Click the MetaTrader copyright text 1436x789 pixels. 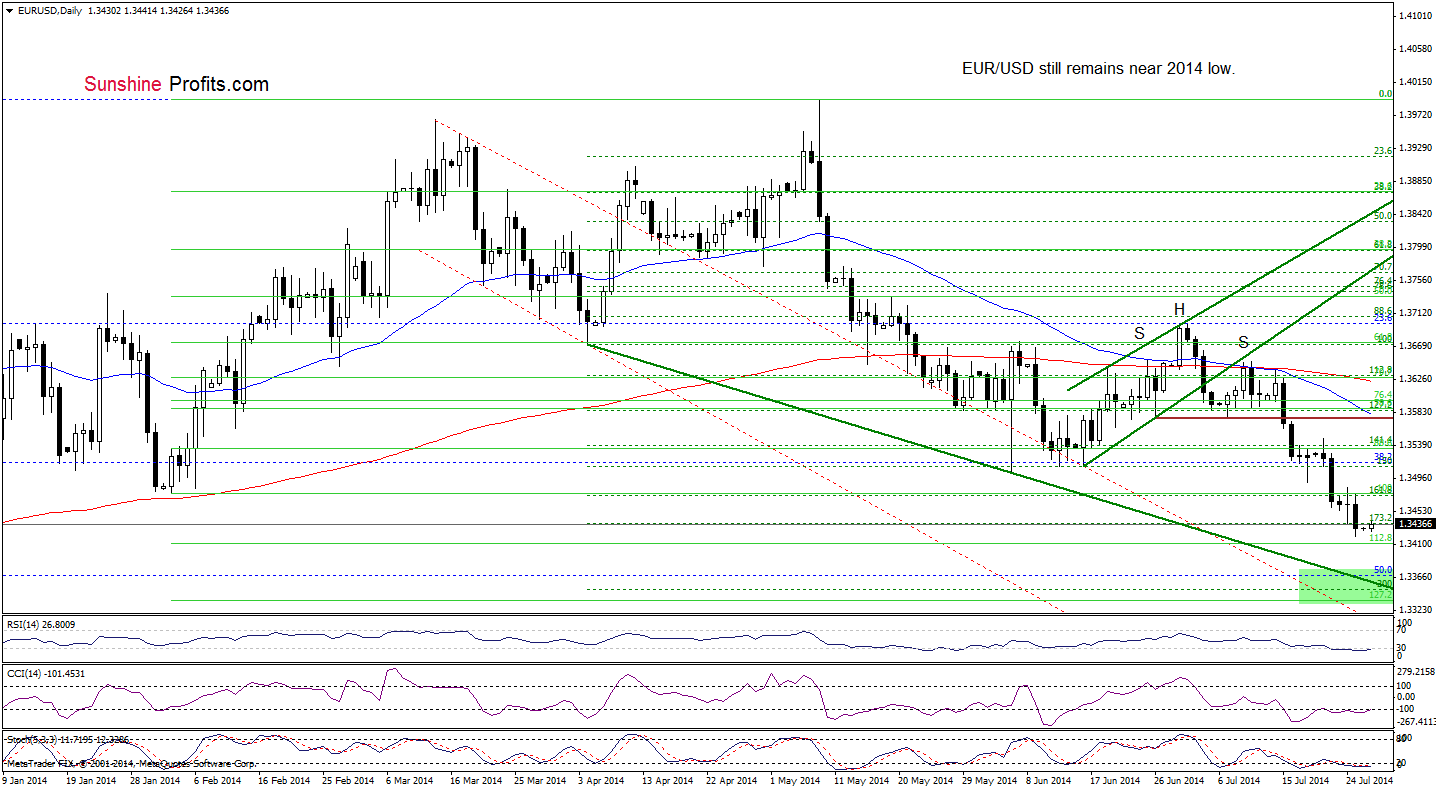[131, 765]
